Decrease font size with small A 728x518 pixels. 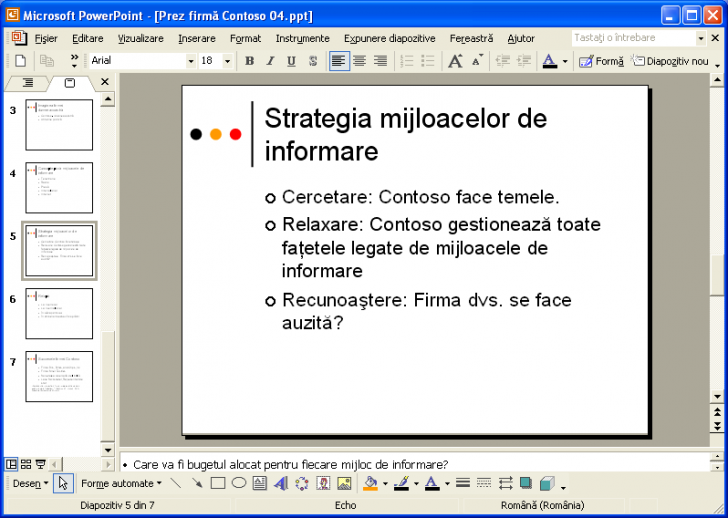click(477, 61)
